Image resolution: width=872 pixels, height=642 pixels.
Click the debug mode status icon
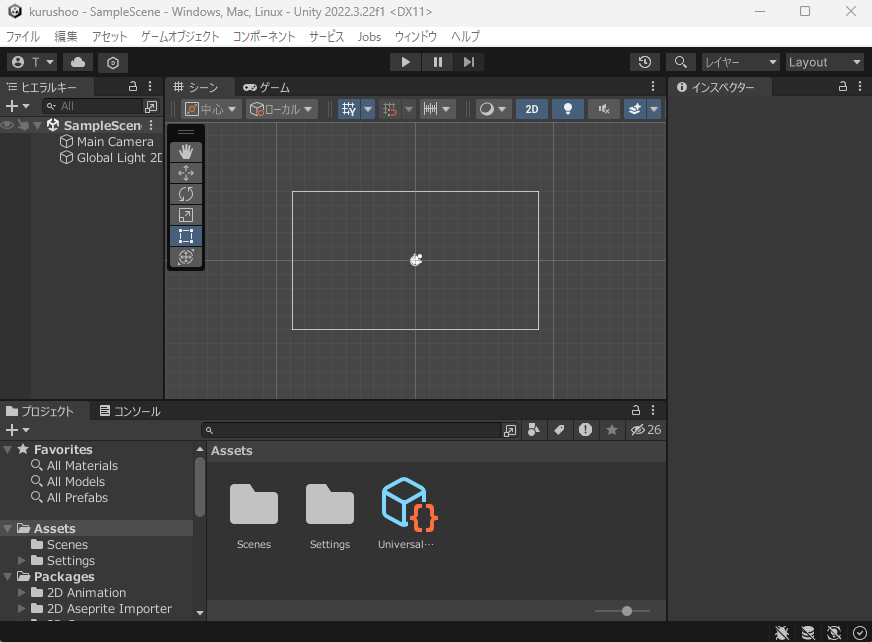[x=782, y=633]
